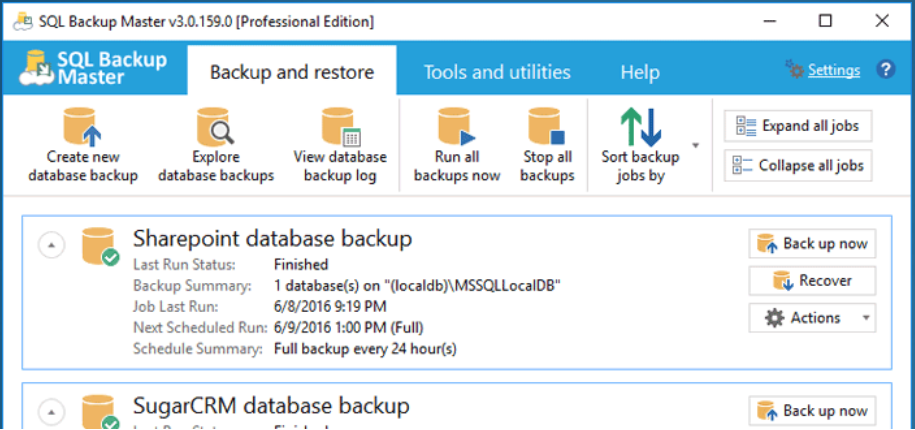Image resolution: width=915 pixels, height=430 pixels.
Task: Click Back up now for Sharepoint job
Action: [x=812, y=243]
